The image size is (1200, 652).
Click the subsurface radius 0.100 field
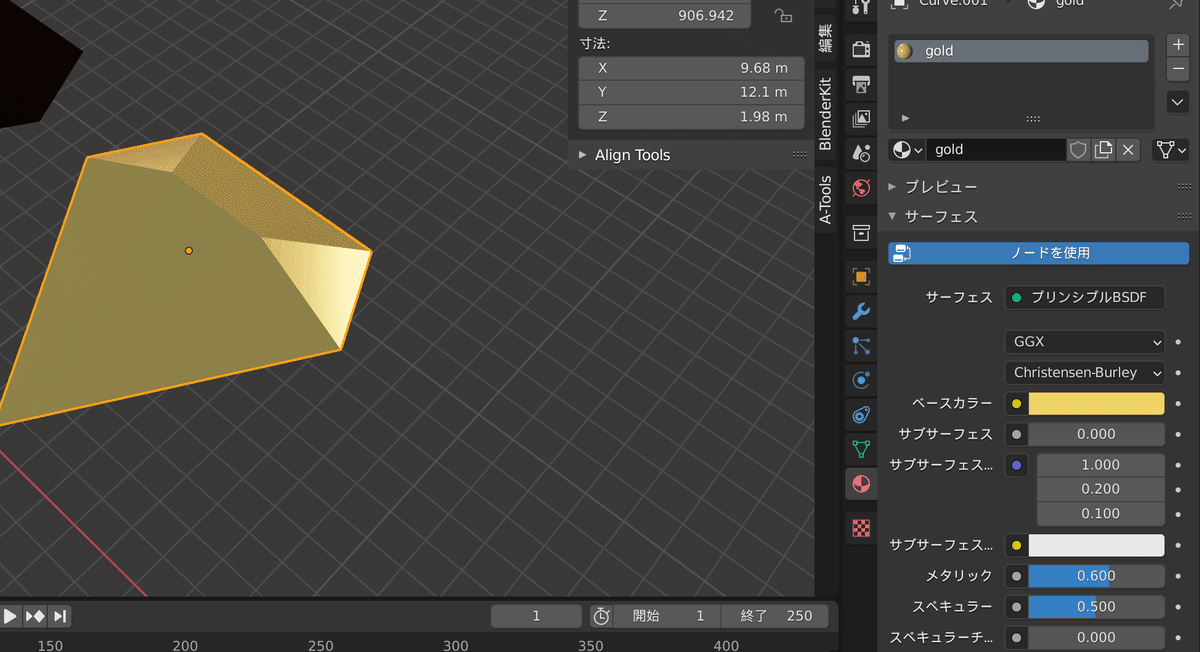1100,513
